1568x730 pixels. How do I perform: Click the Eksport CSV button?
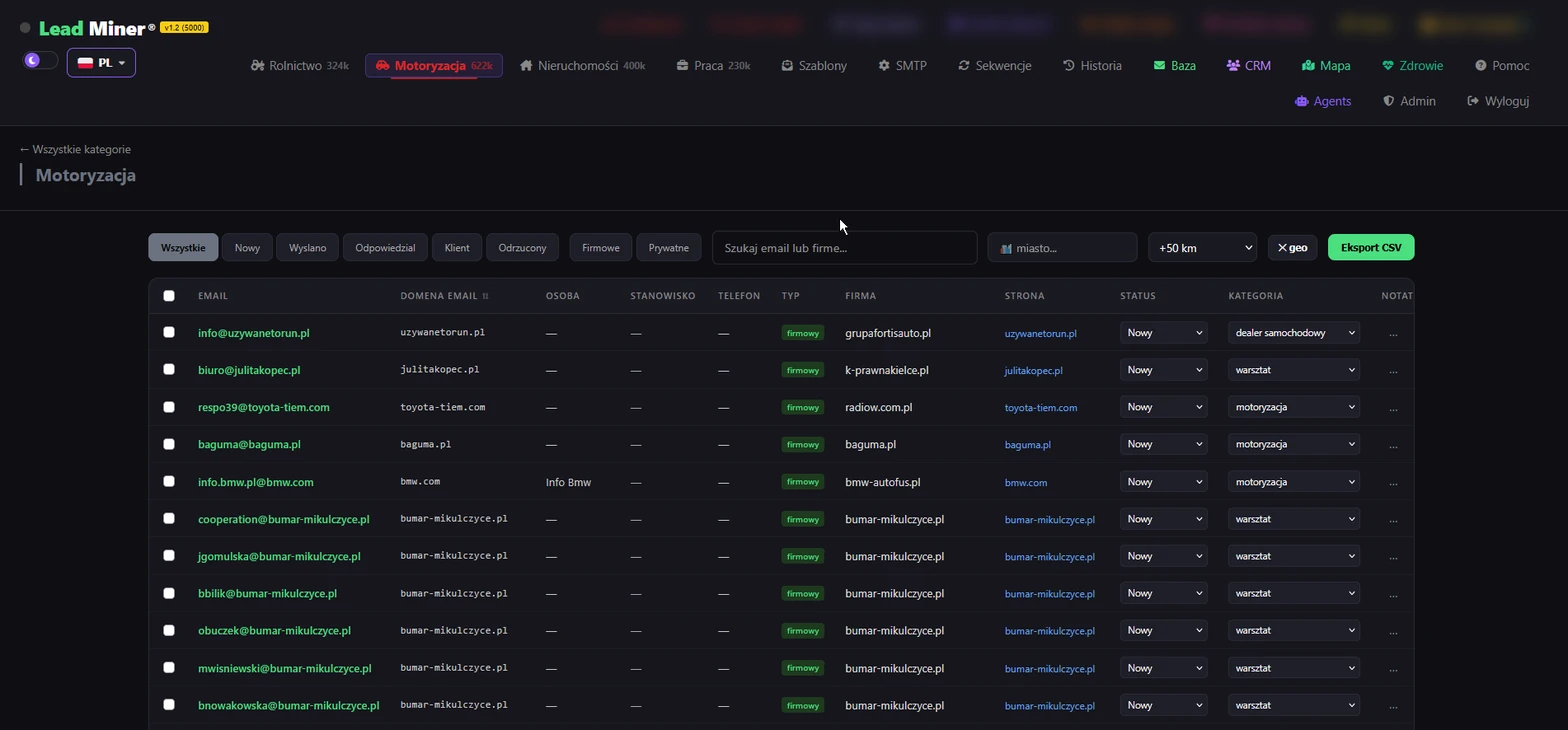pos(1371,247)
